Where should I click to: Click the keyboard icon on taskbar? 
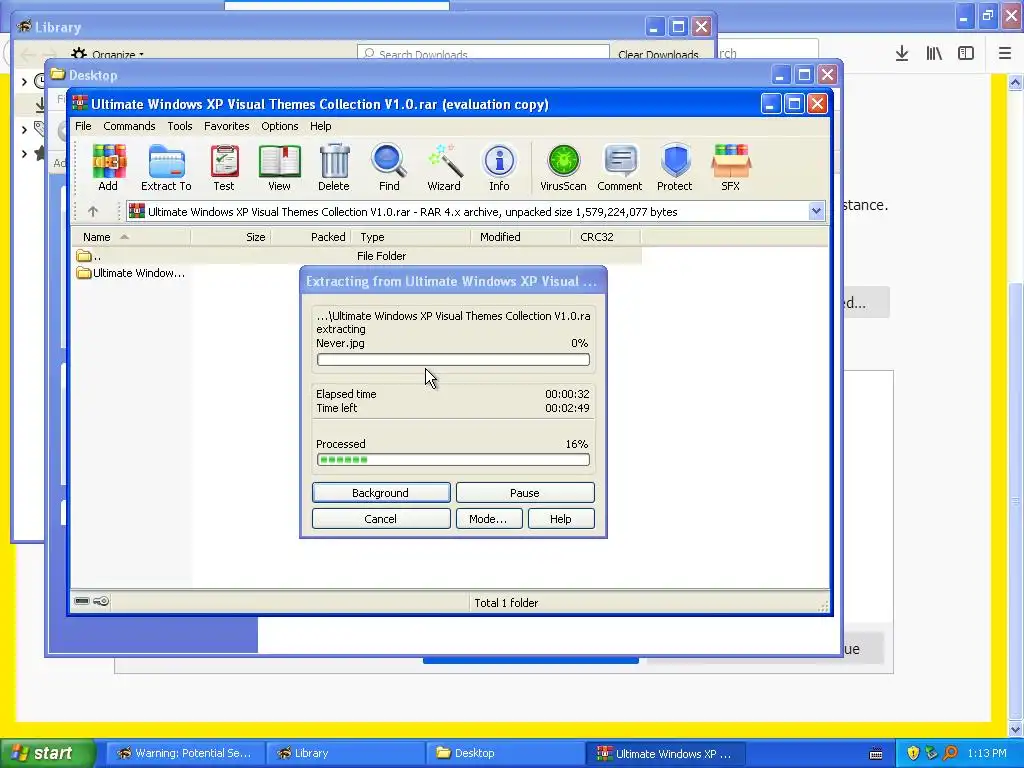[876, 754]
